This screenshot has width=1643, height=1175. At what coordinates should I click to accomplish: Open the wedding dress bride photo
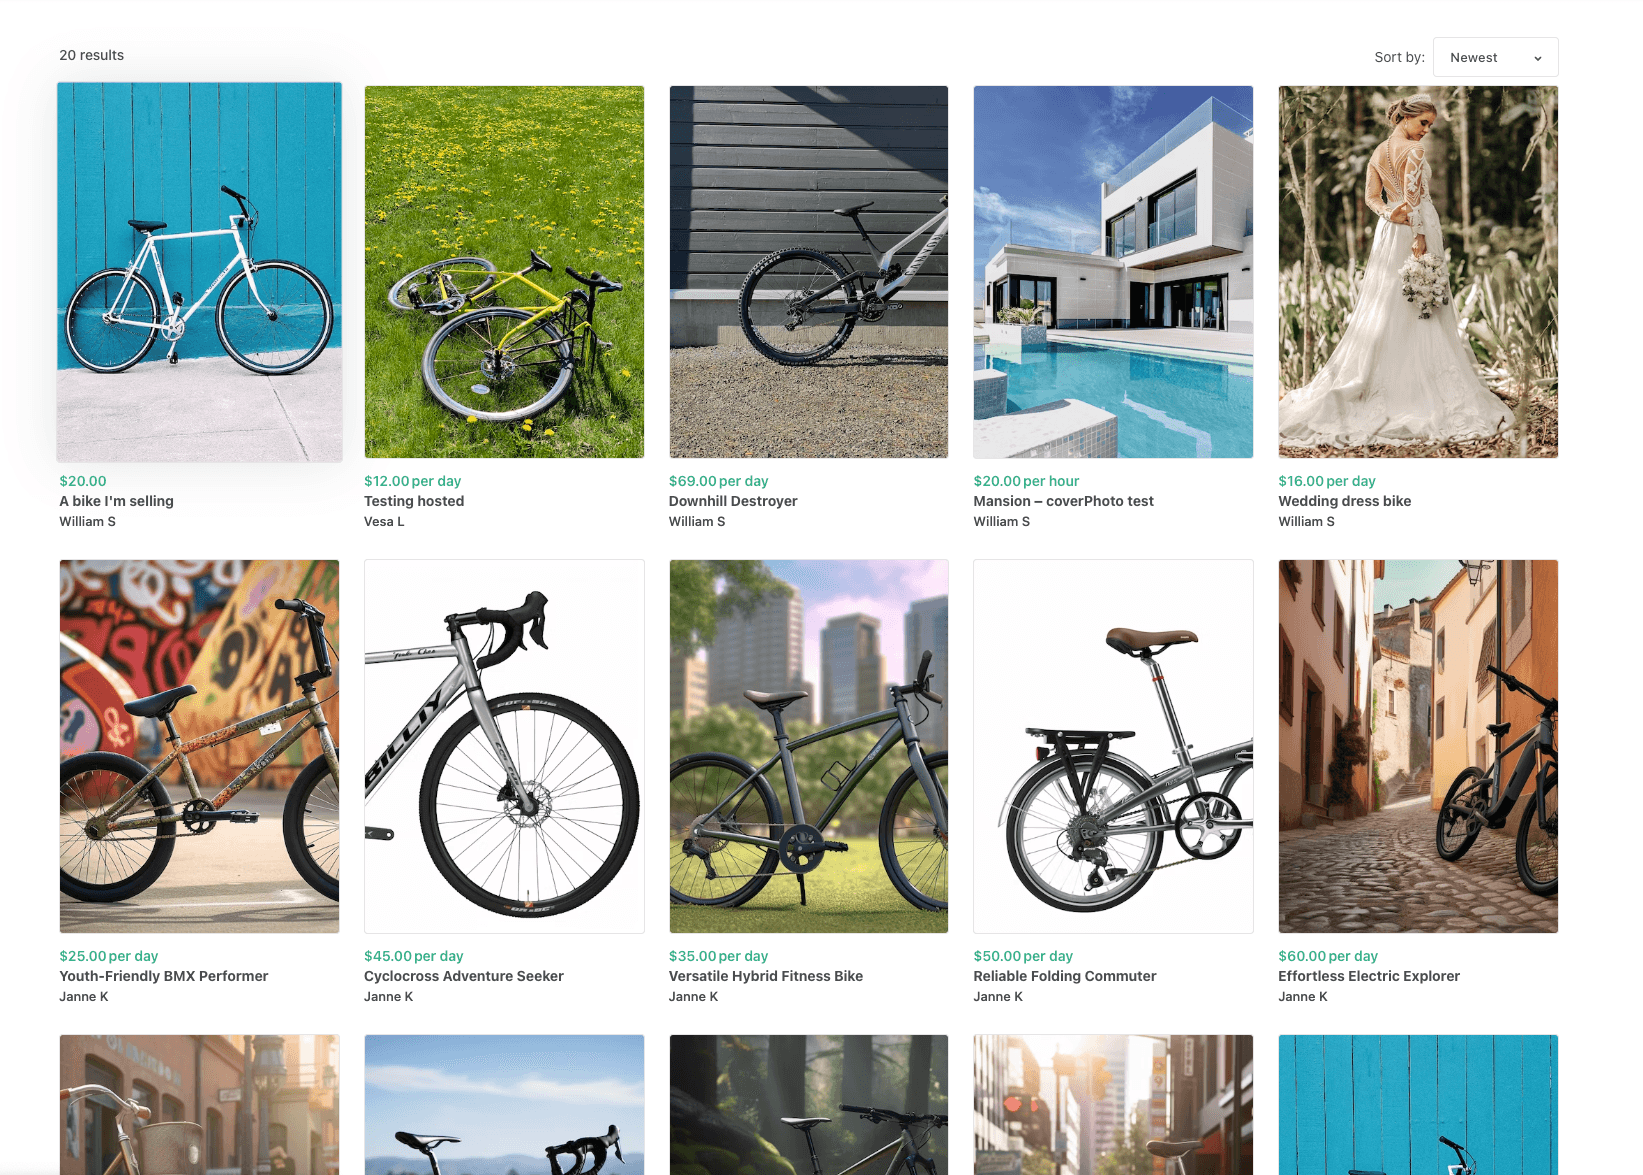[x=1418, y=272]
